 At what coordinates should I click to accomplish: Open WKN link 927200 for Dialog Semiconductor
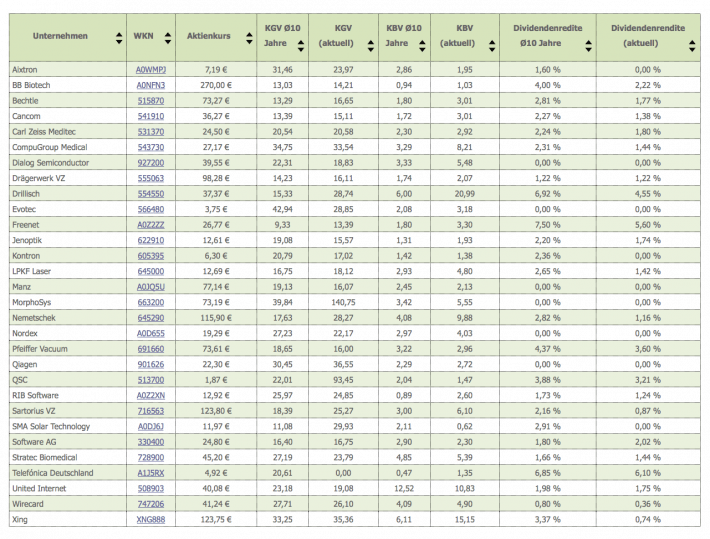[151, 163]
